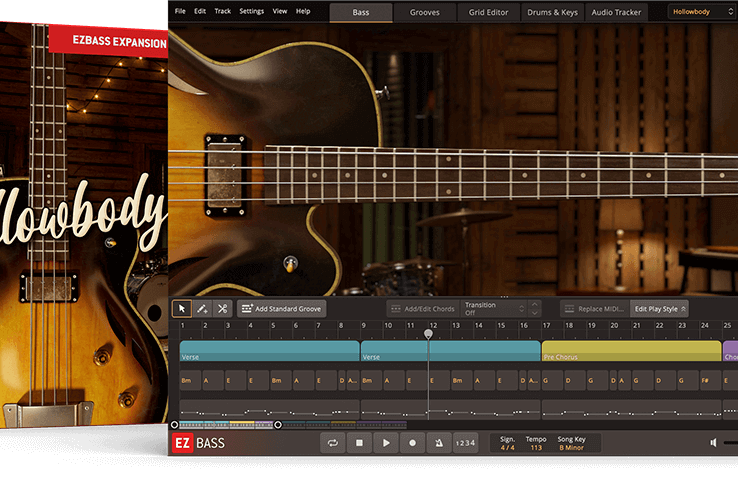This screenshot has height=488, width=738.
Task: Select the F# chord block
Action: [709, 380]
